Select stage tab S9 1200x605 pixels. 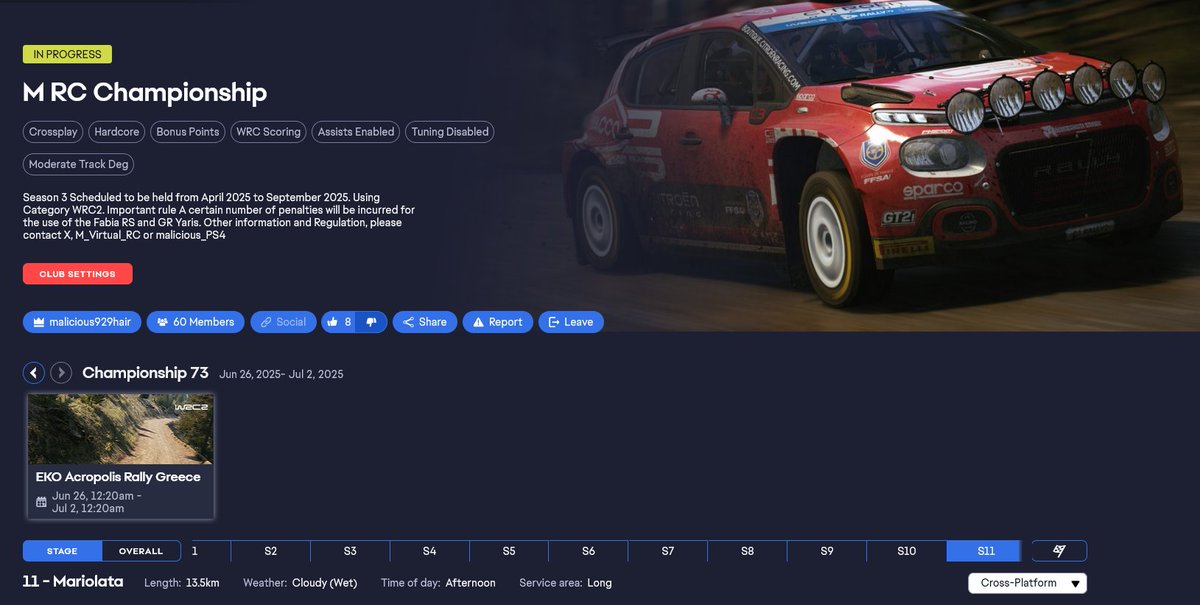pyautogui.click(x=827, y=551)
